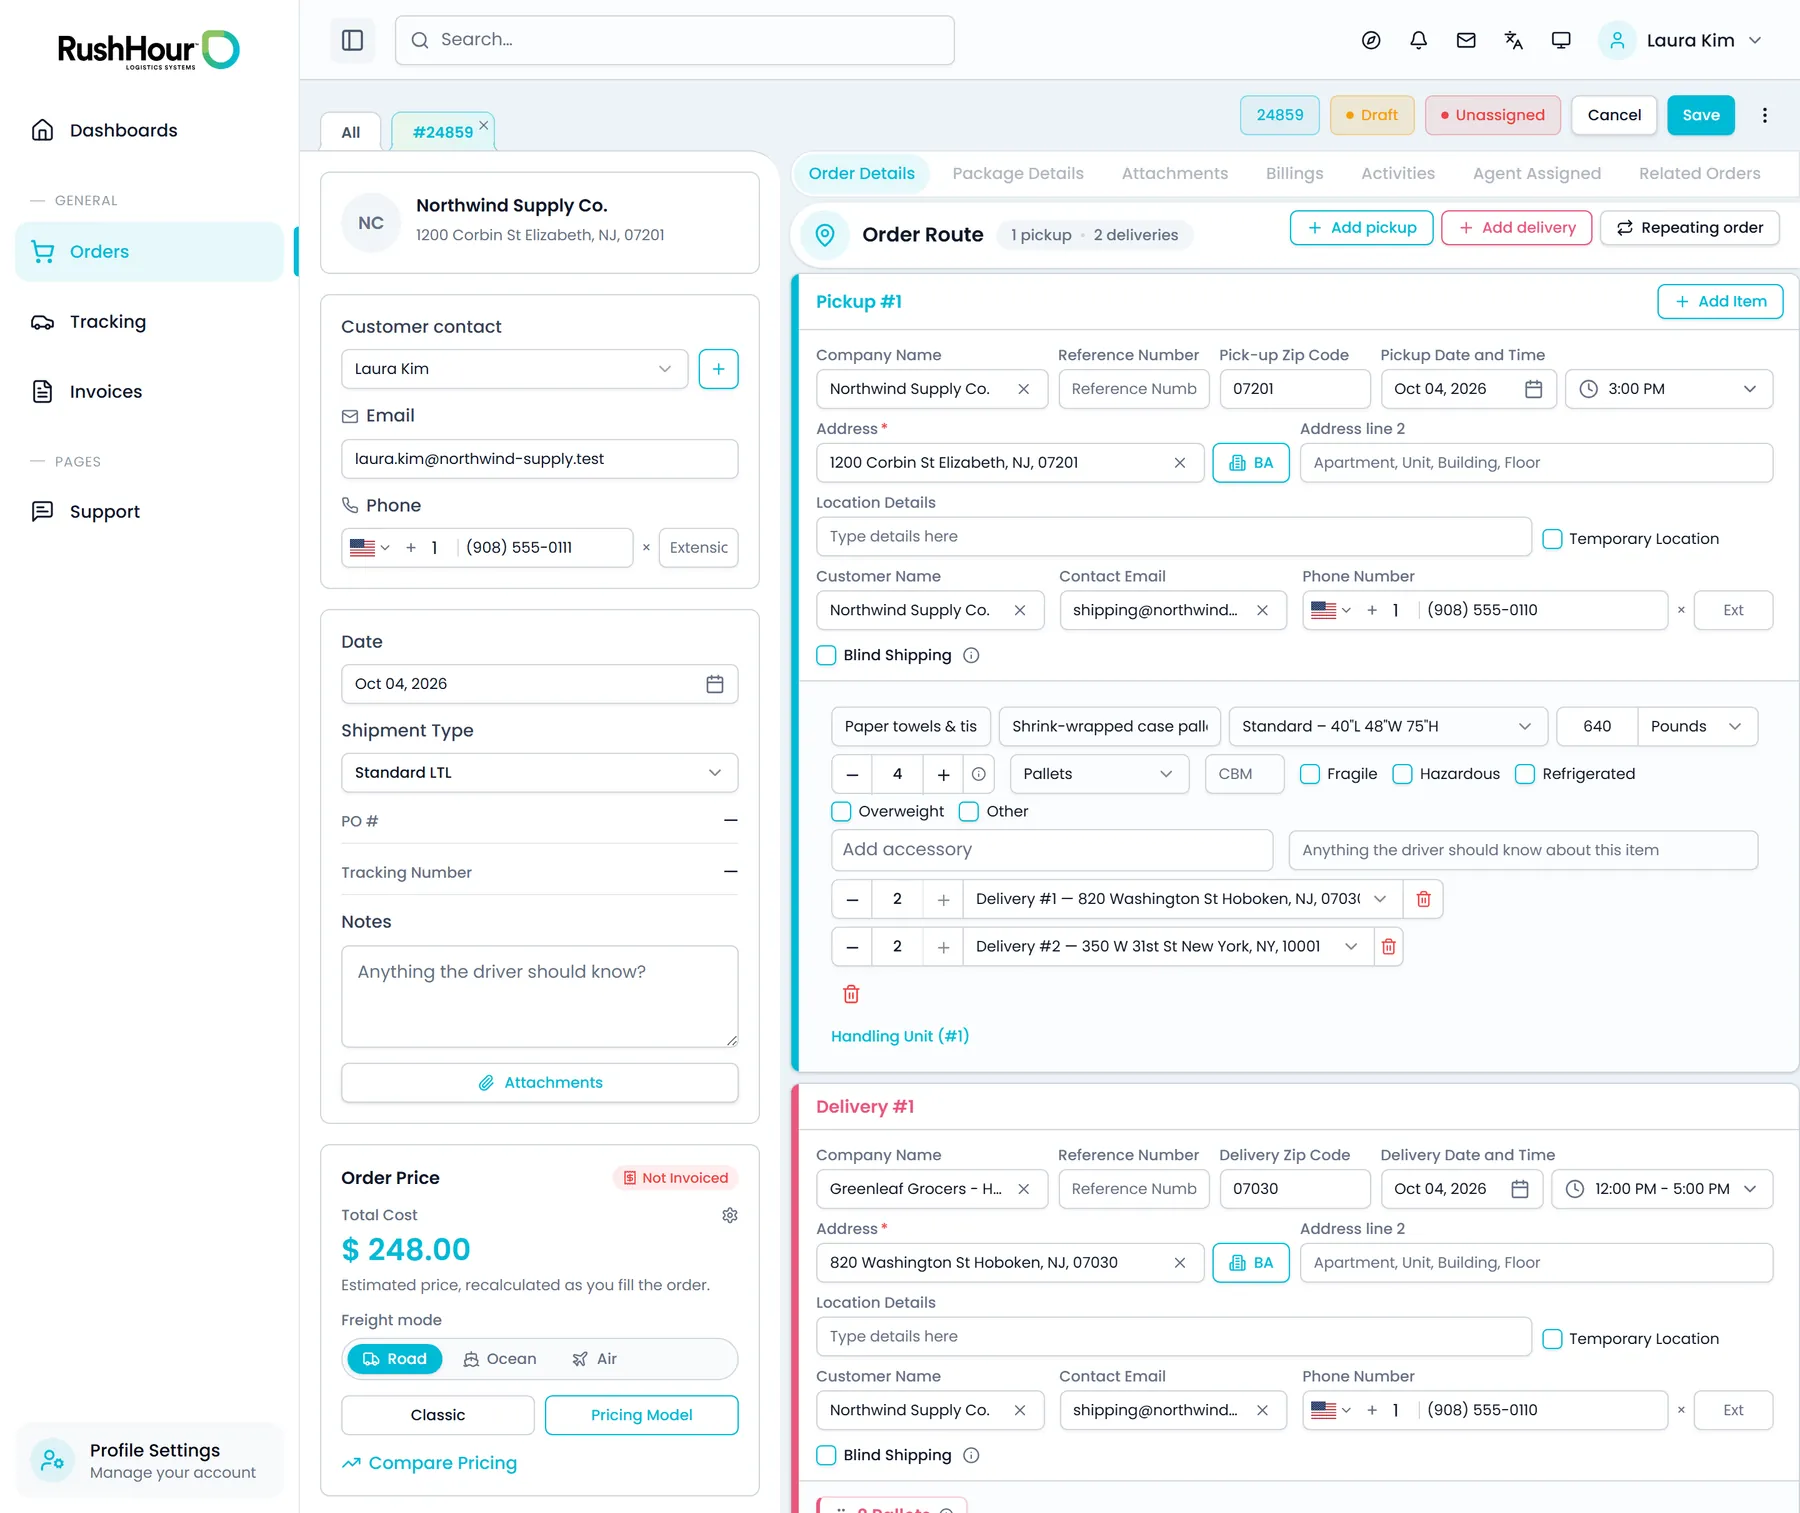Select the Ocean freight mode
Viewport: 1800px width, 1513px height.
click(x=499, y=1359)
